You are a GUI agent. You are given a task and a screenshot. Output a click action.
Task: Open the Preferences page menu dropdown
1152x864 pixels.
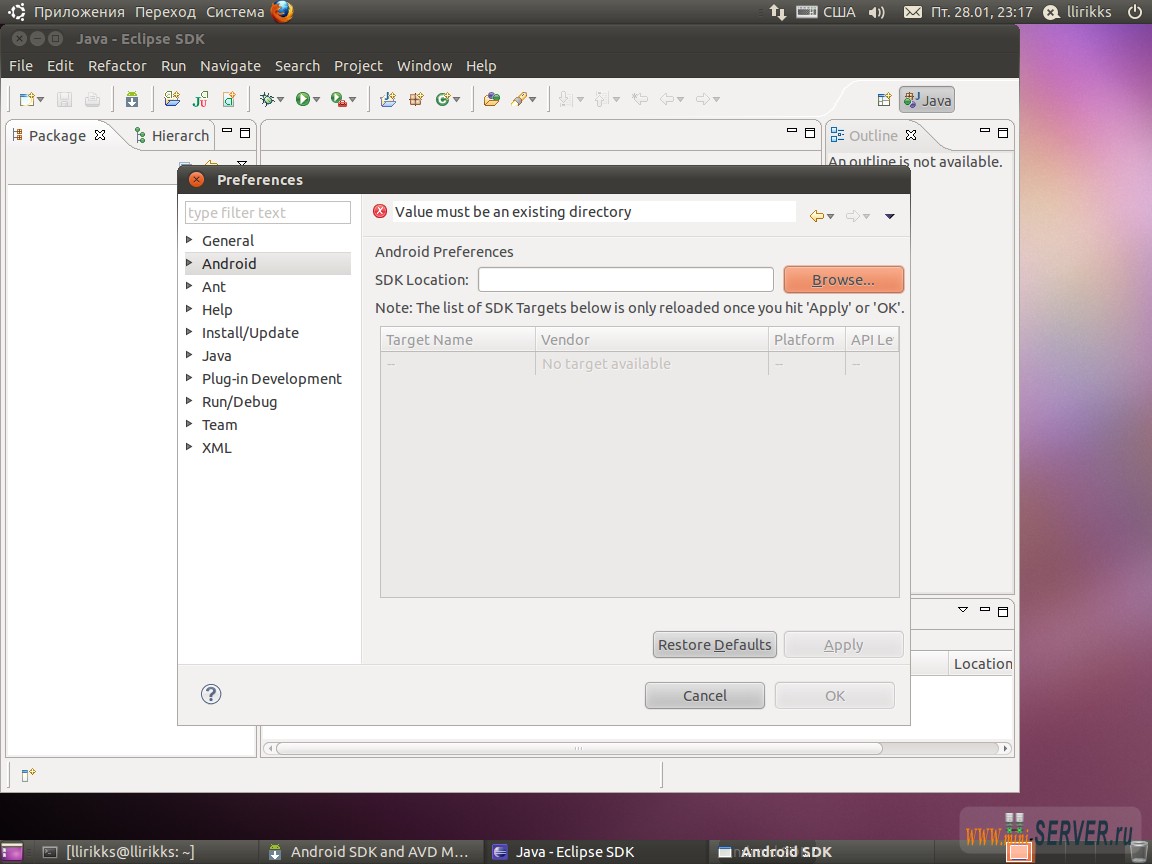(890, 216)
